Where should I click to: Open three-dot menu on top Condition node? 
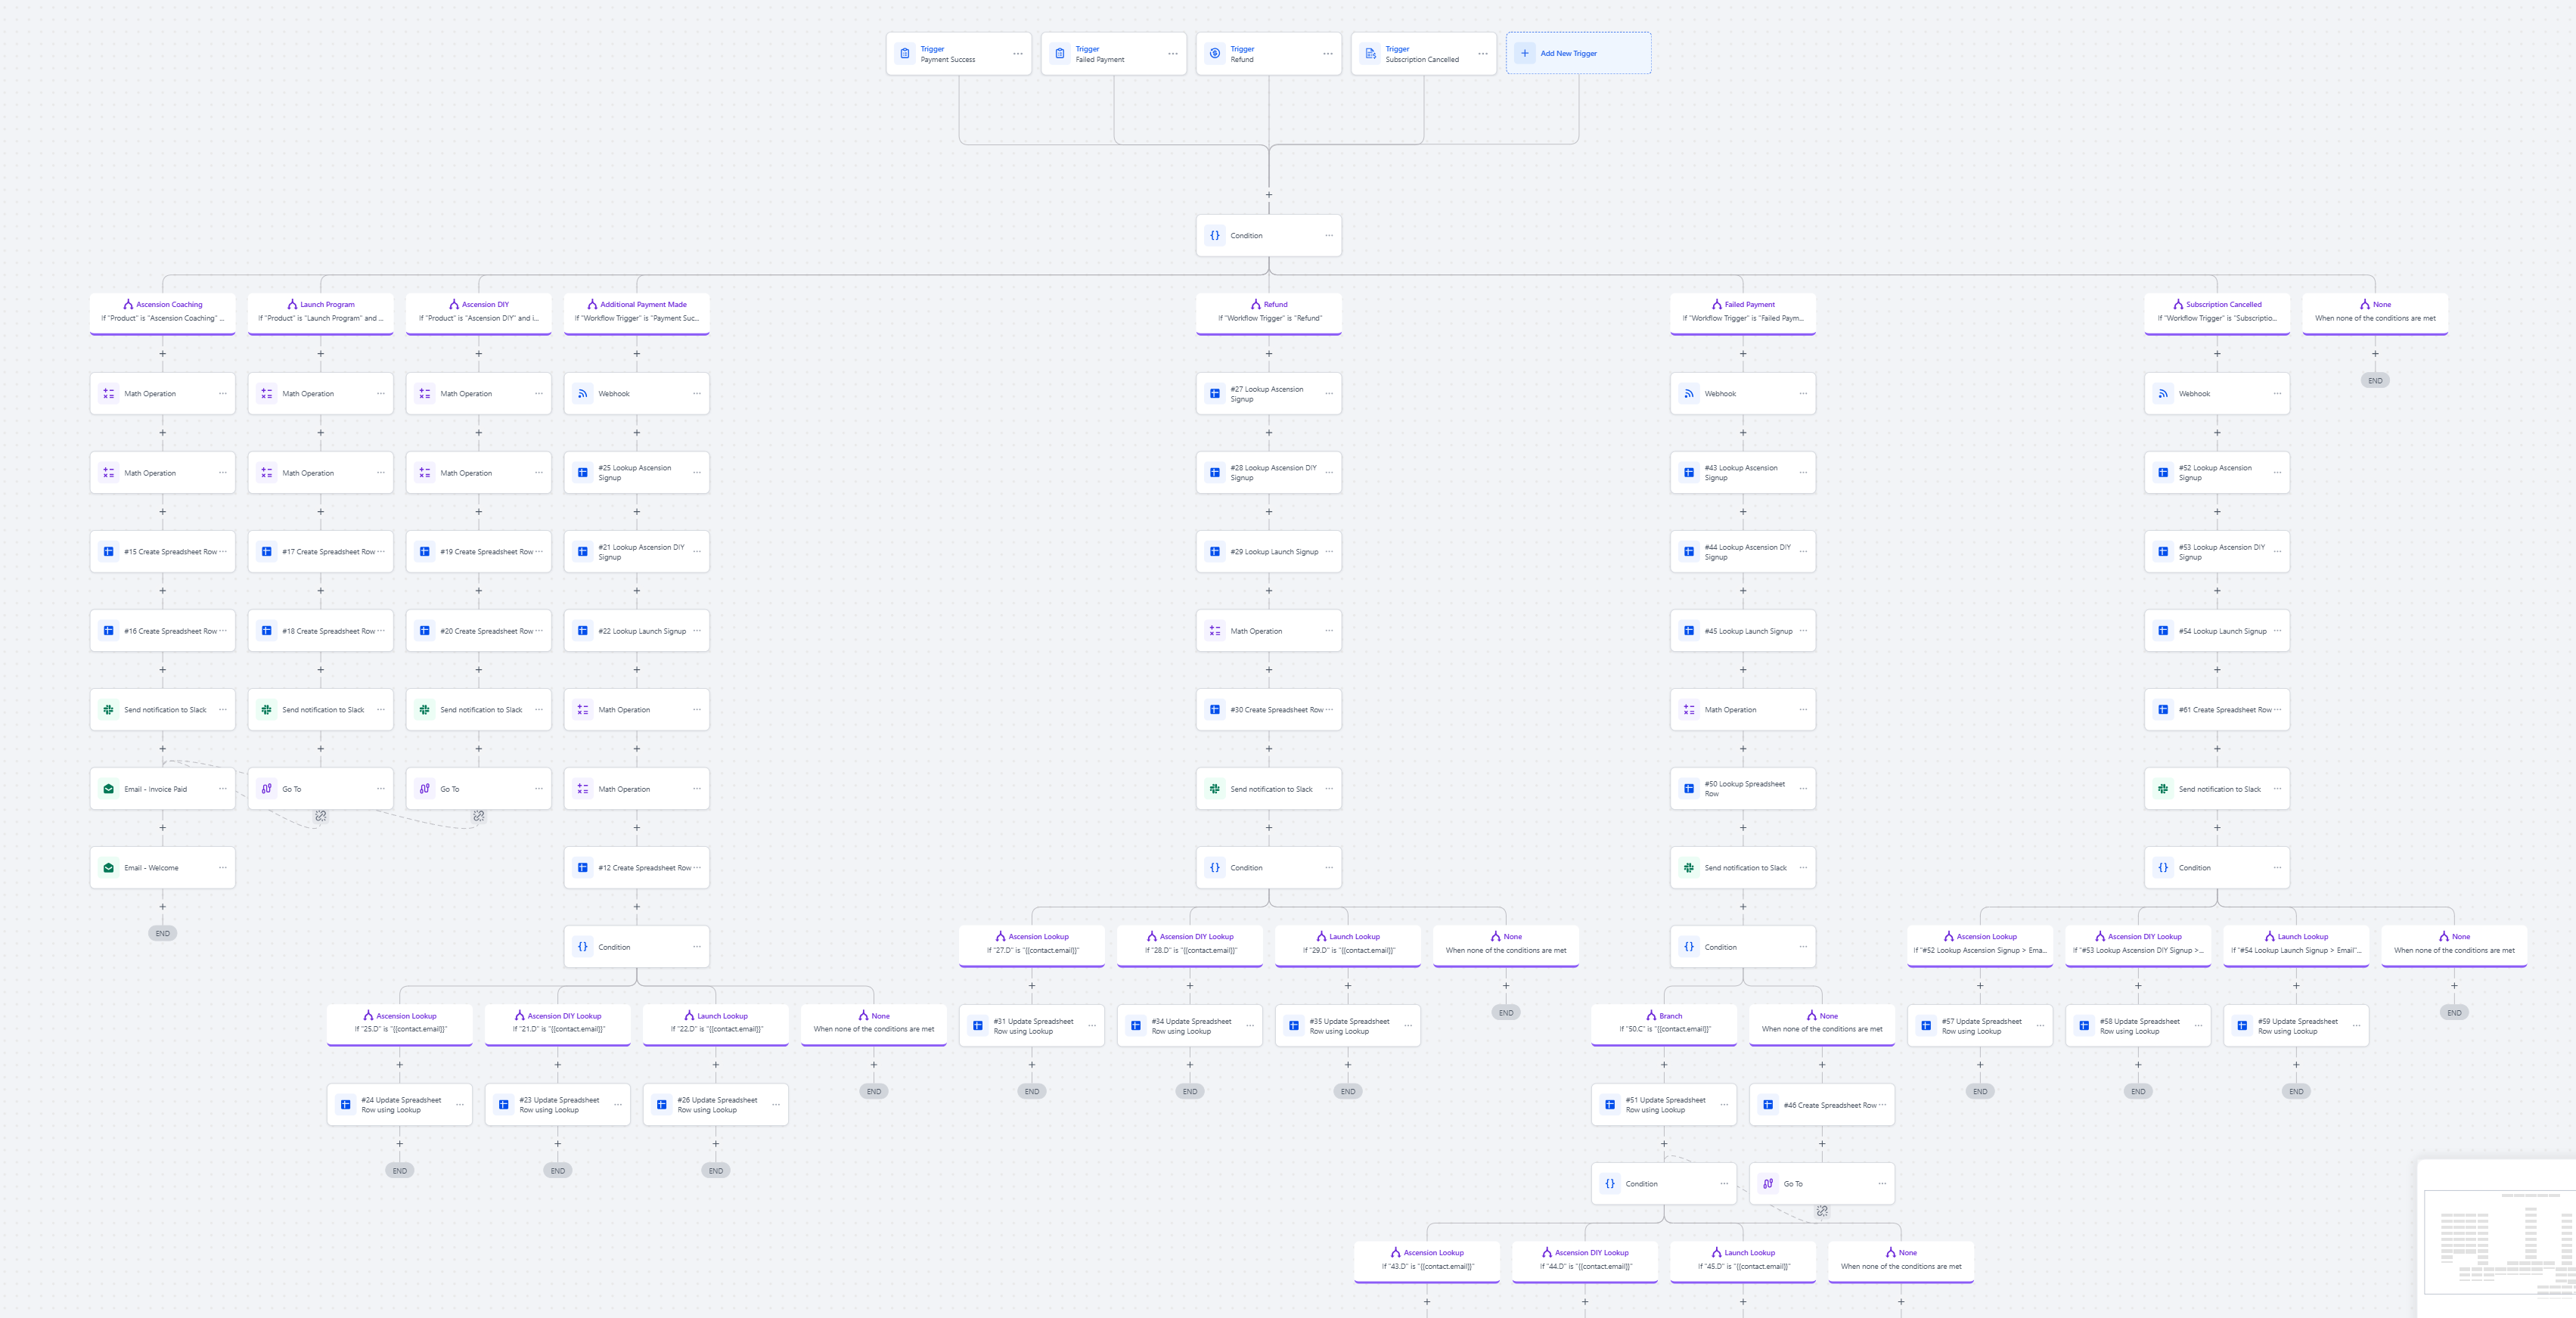[x=1329, y=236]
